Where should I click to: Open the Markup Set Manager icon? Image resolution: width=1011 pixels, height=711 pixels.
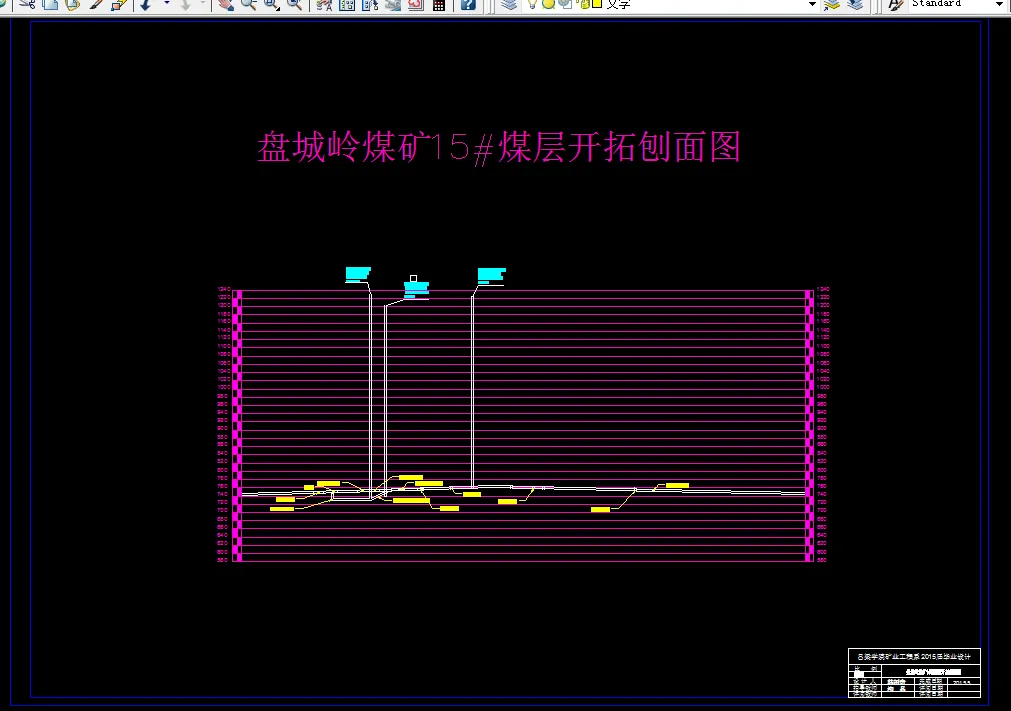click(416, 4)
